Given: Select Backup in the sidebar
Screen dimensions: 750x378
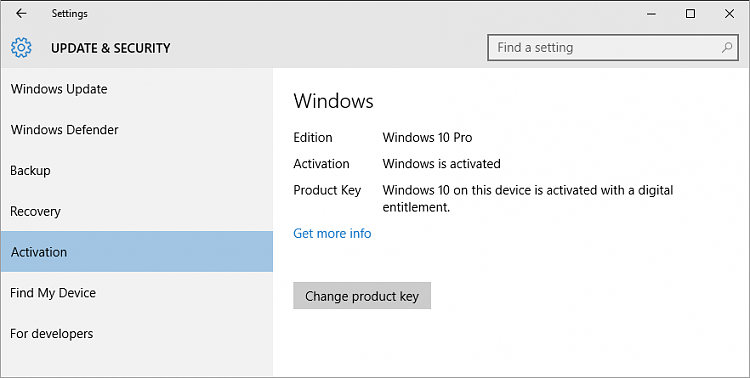Looking at the screenshot, I should pyautogui.click(x=136, y=170).
